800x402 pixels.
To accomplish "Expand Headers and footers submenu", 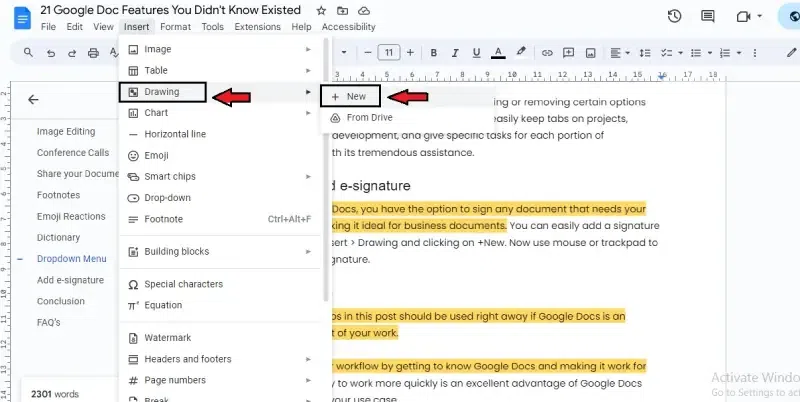I will [220, 359].
